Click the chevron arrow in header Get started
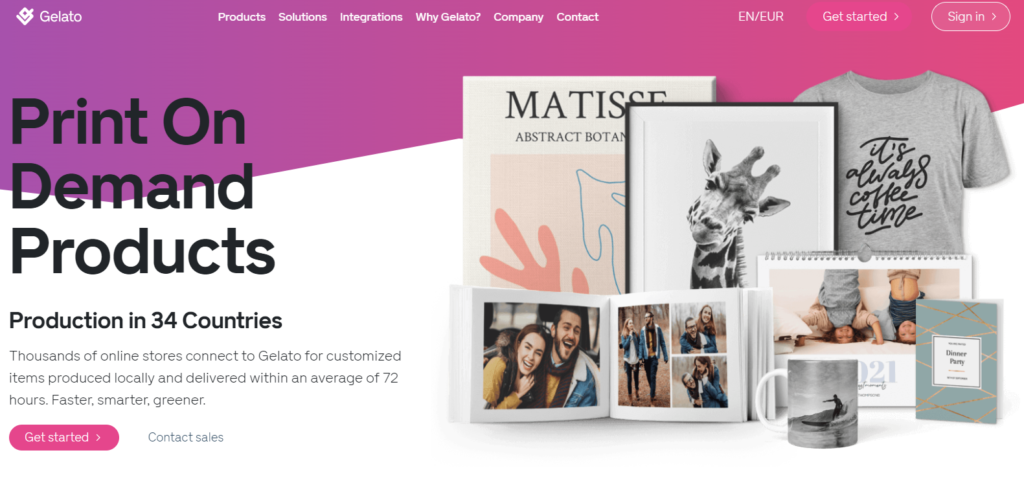The height and width of the screenshot is (490, 1024). [x=896, y=17]
